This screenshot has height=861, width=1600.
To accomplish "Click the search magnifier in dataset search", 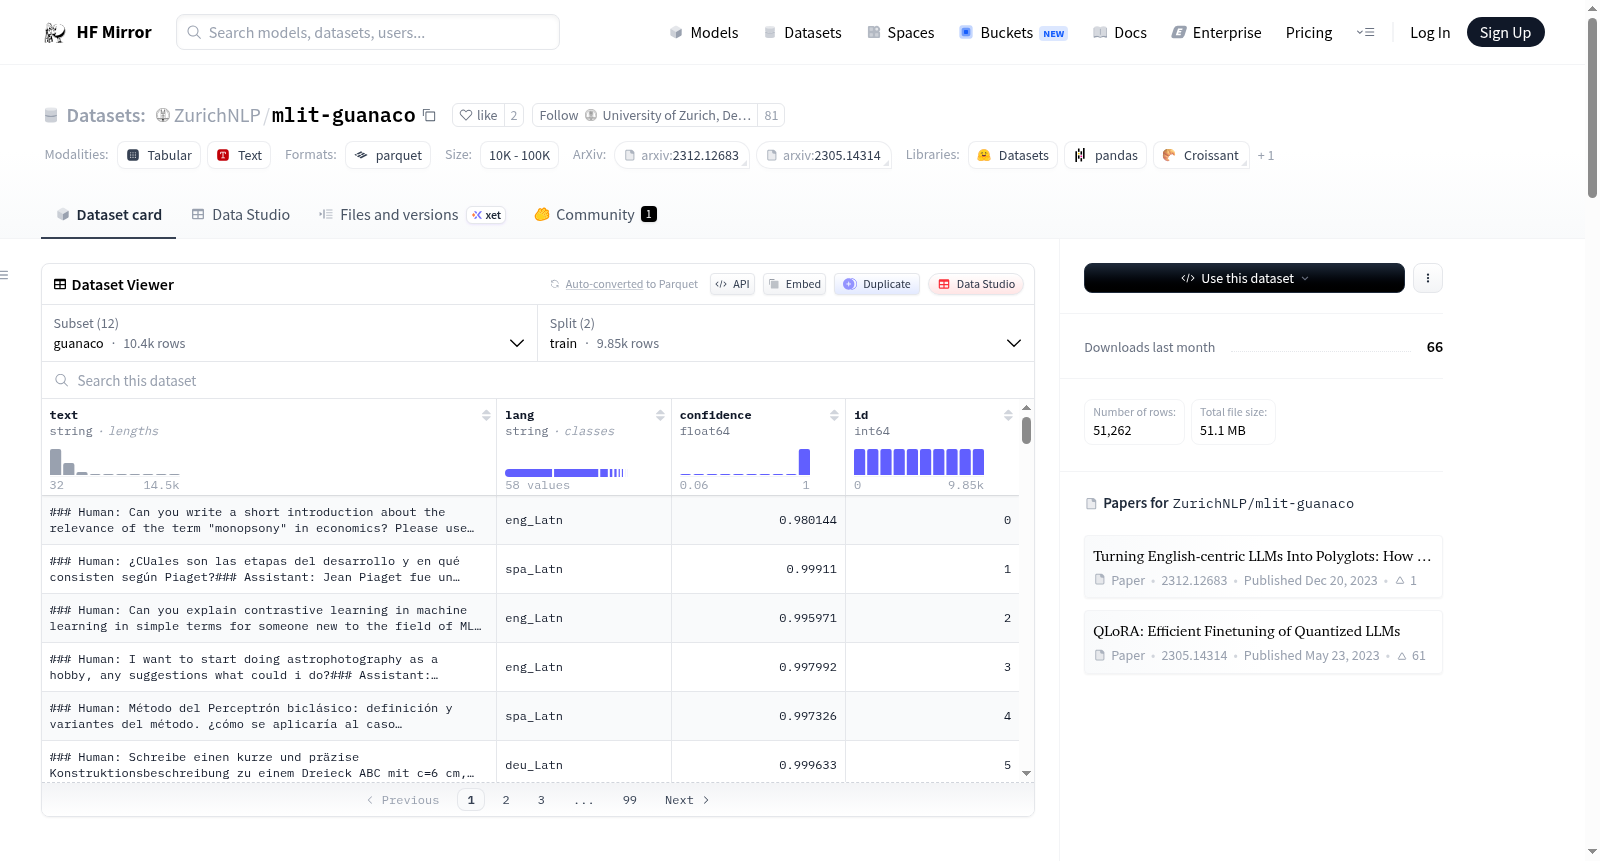I will click(62, 381).
